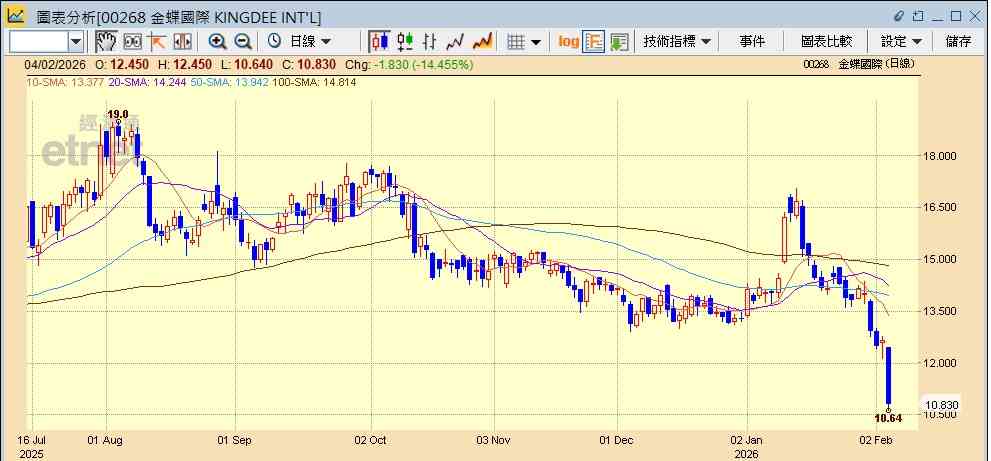The width and height of the screenshot is (991, 461).
Task: Open the 技術指標 dropdown
Action: (677, 42)
